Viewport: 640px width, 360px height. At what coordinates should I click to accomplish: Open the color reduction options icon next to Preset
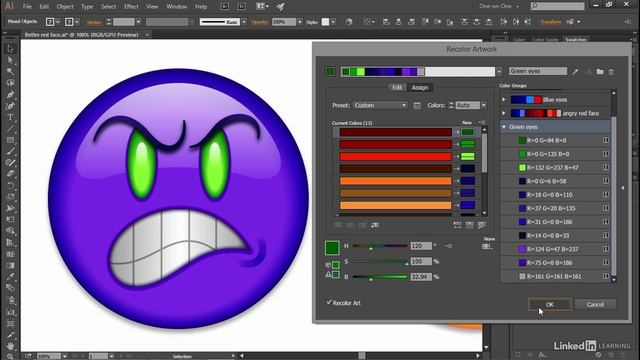click(x=417, y=105)
